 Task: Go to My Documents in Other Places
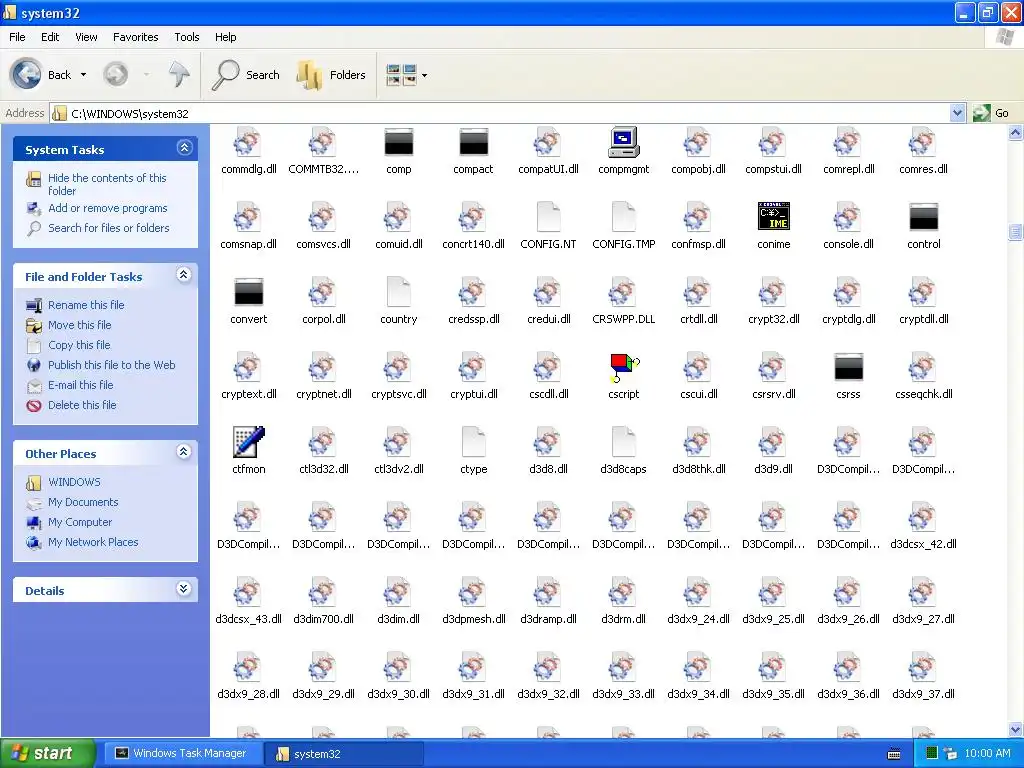pos(83,502)
